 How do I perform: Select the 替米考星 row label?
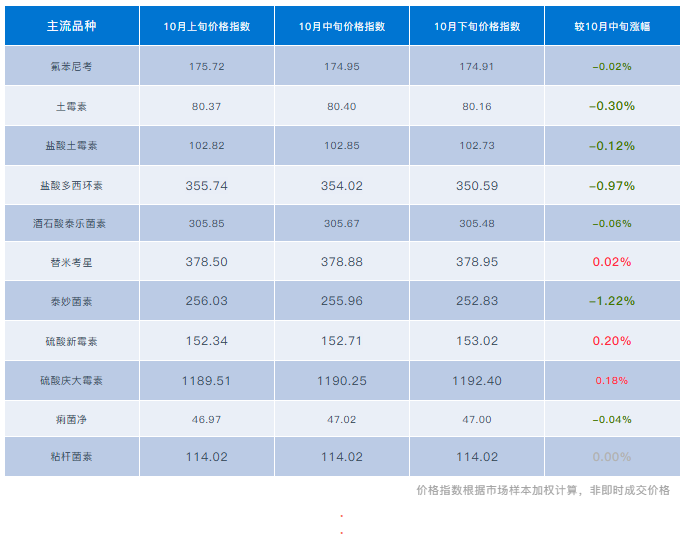tap(71, 262)
